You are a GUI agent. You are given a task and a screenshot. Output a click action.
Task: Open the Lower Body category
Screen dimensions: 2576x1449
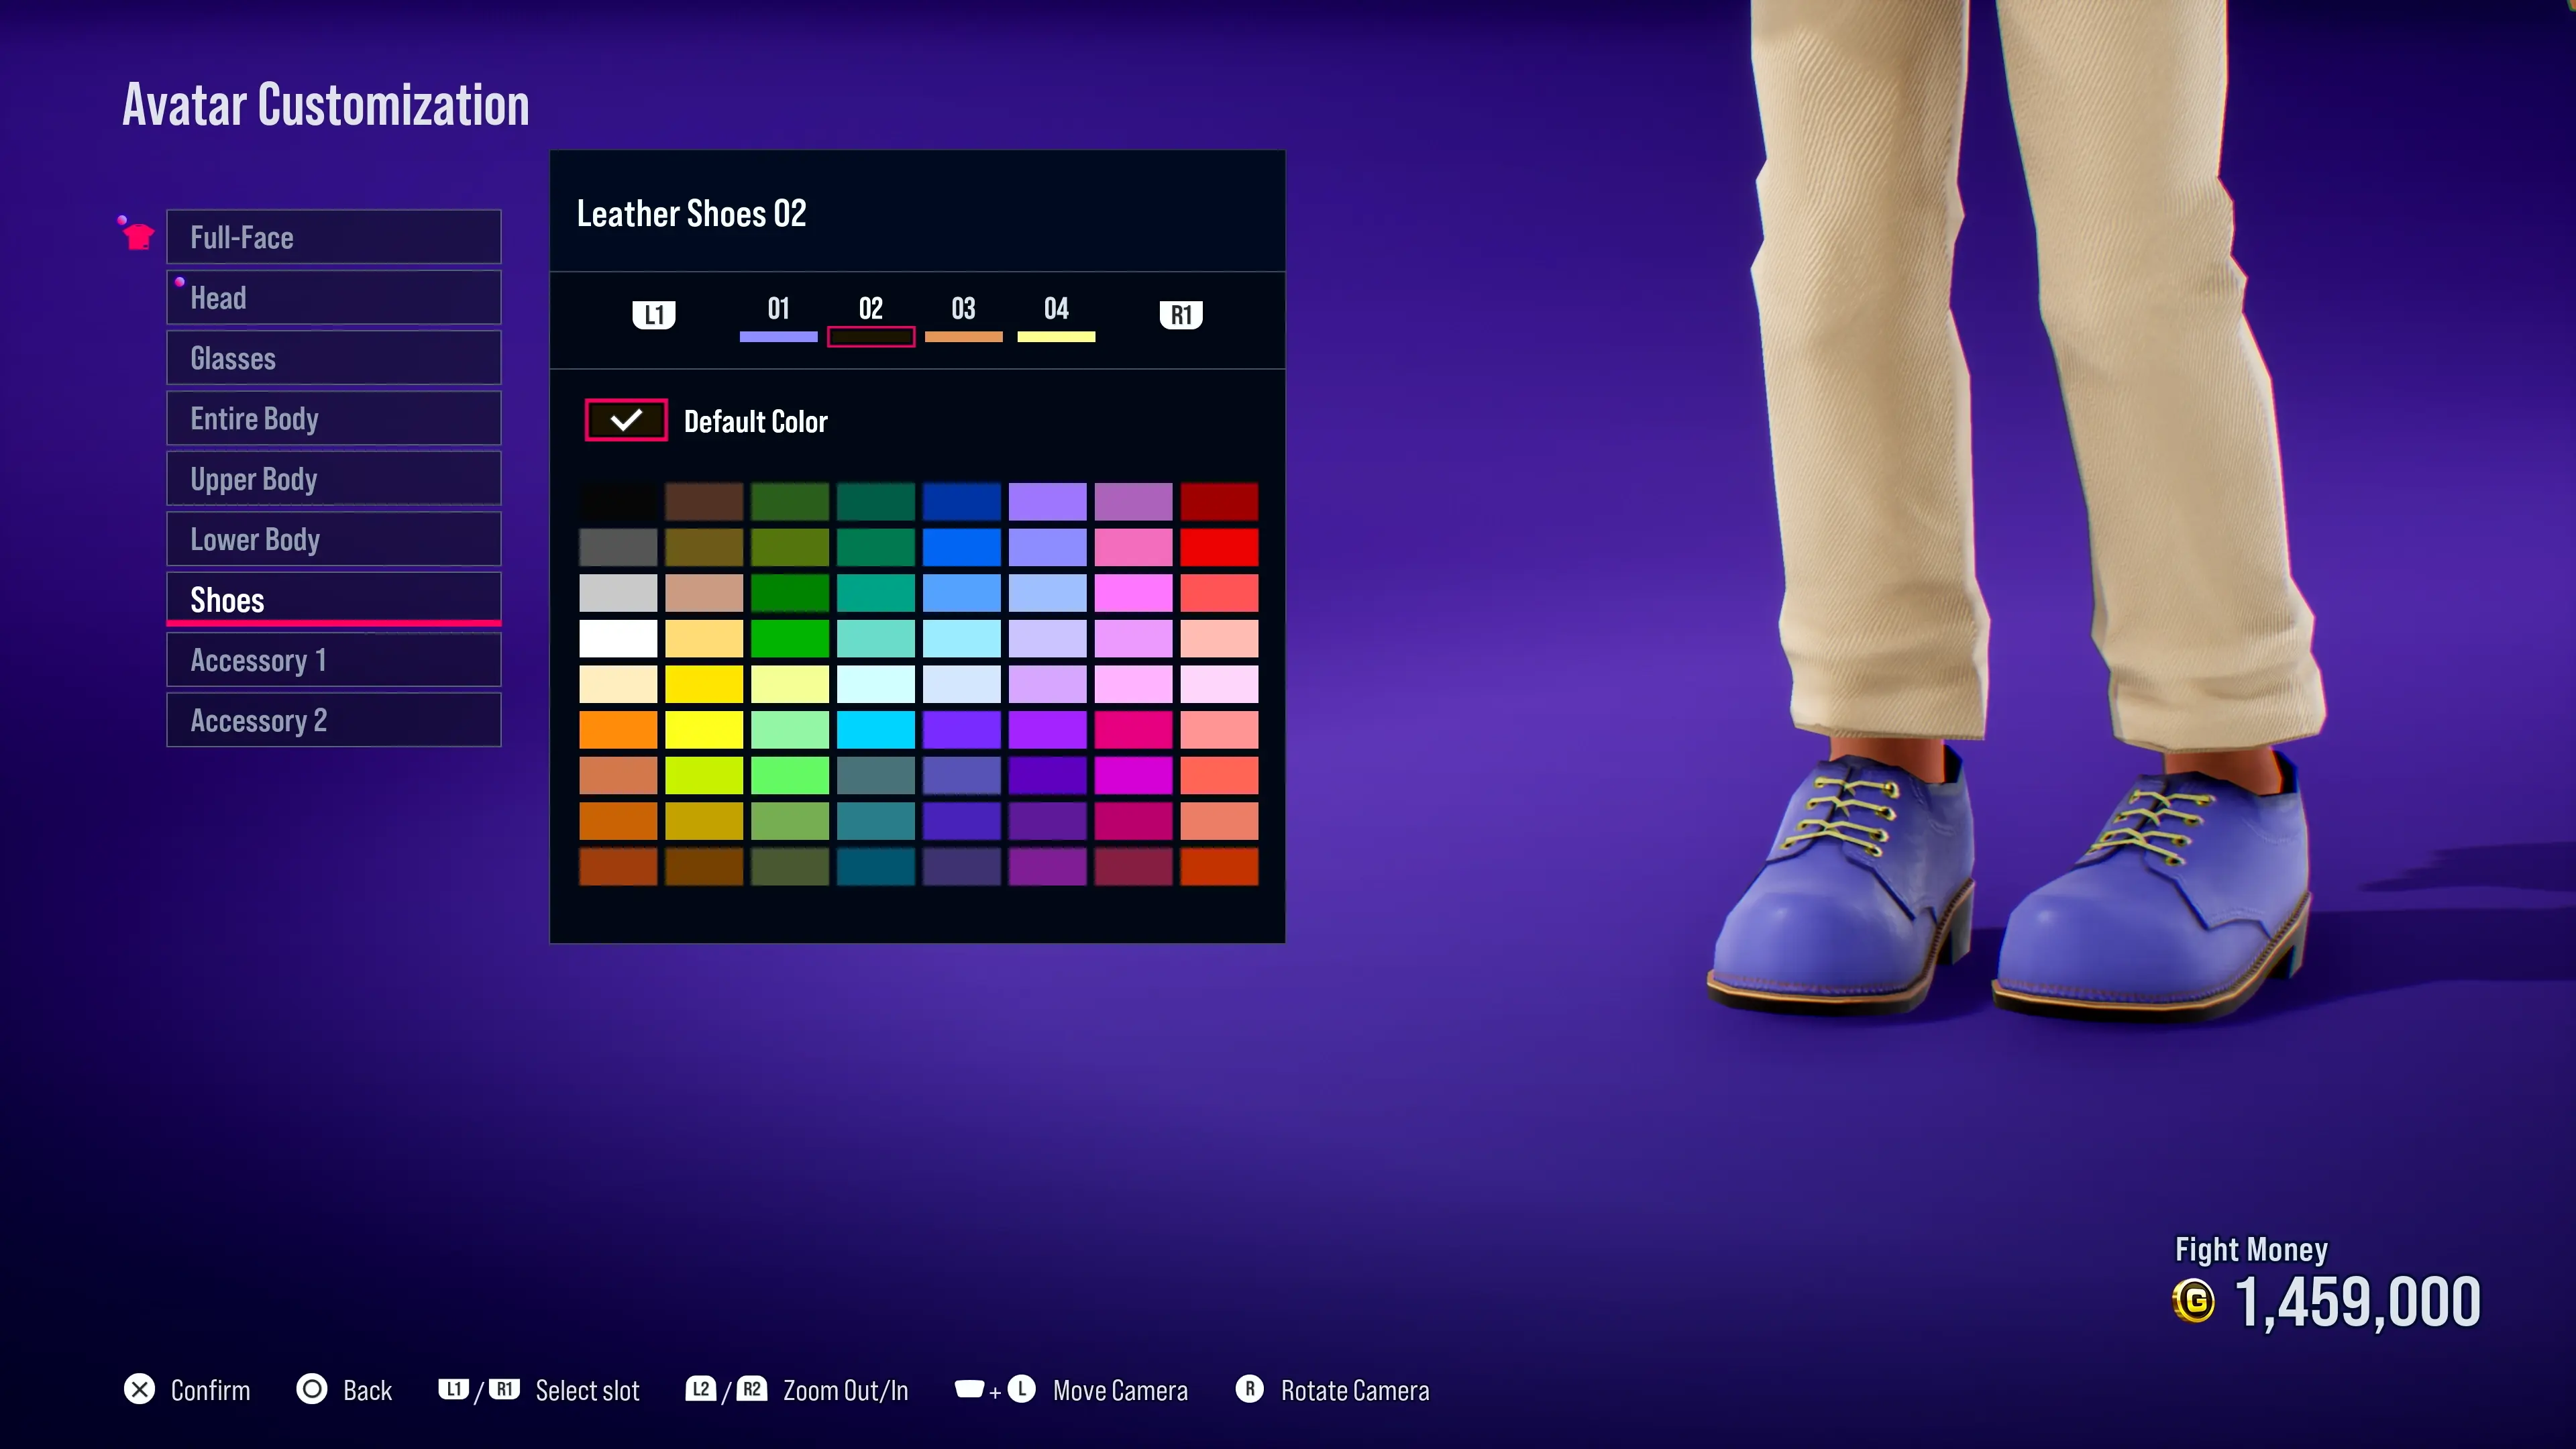[333, 539]
